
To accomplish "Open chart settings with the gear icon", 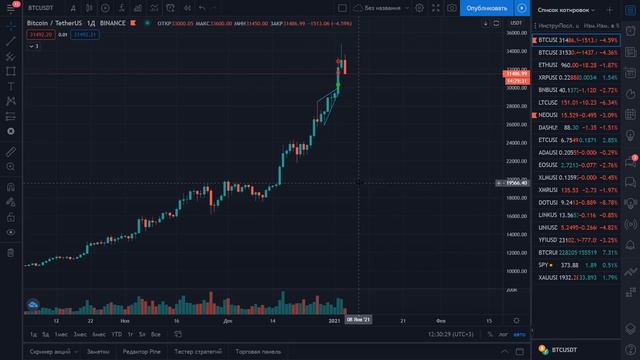I will coord(419,8).
